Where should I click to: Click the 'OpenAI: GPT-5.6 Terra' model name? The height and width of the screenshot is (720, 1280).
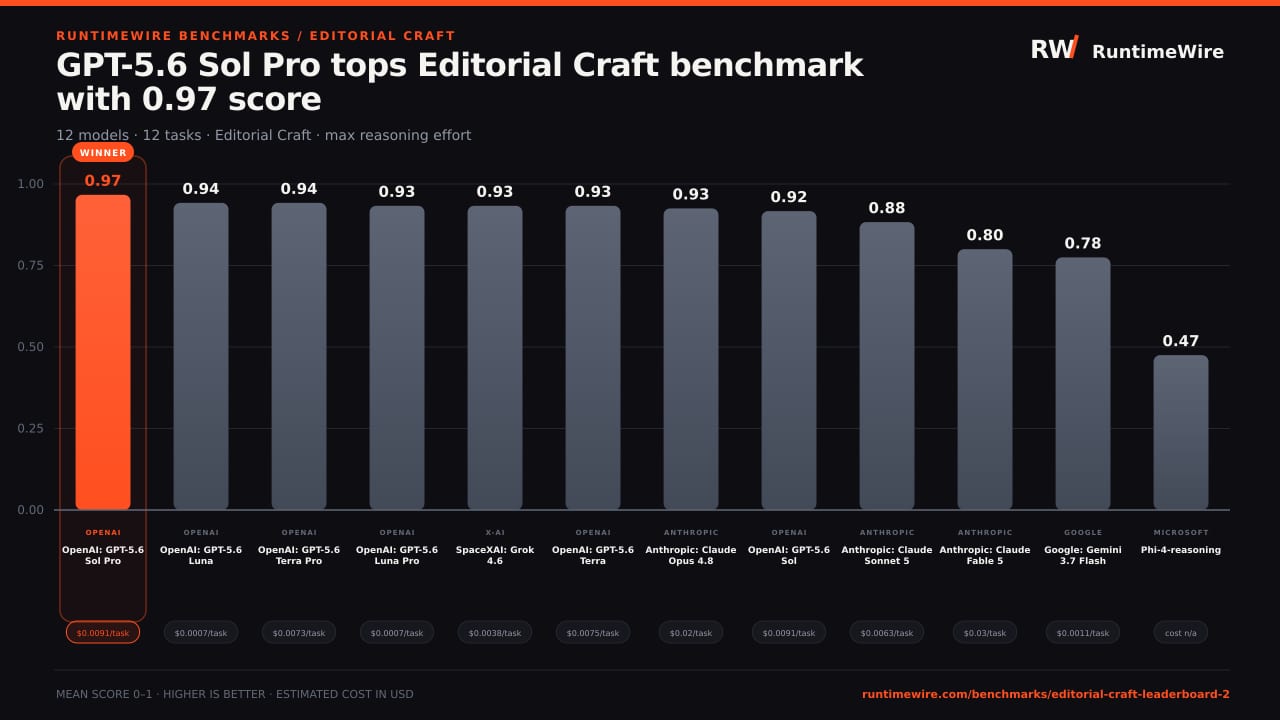click(x=593, y=555)
